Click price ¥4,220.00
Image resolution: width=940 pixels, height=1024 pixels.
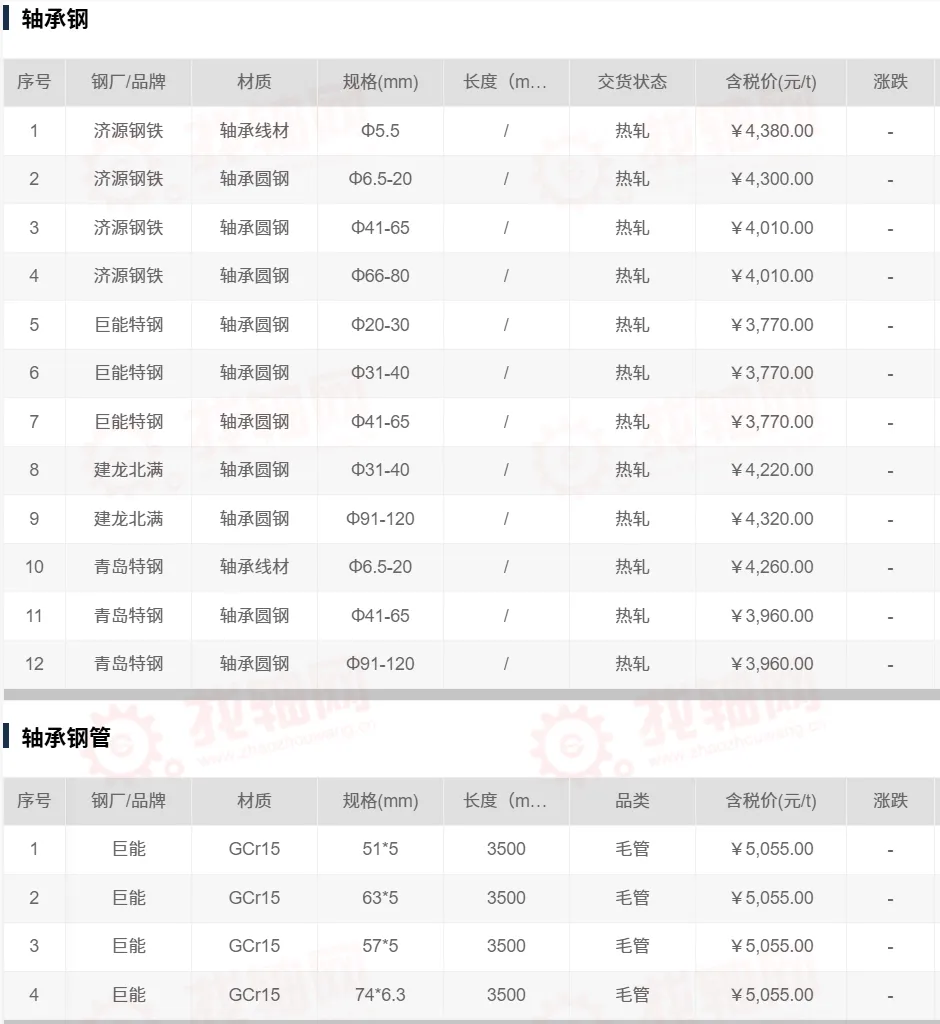point(771,470)
